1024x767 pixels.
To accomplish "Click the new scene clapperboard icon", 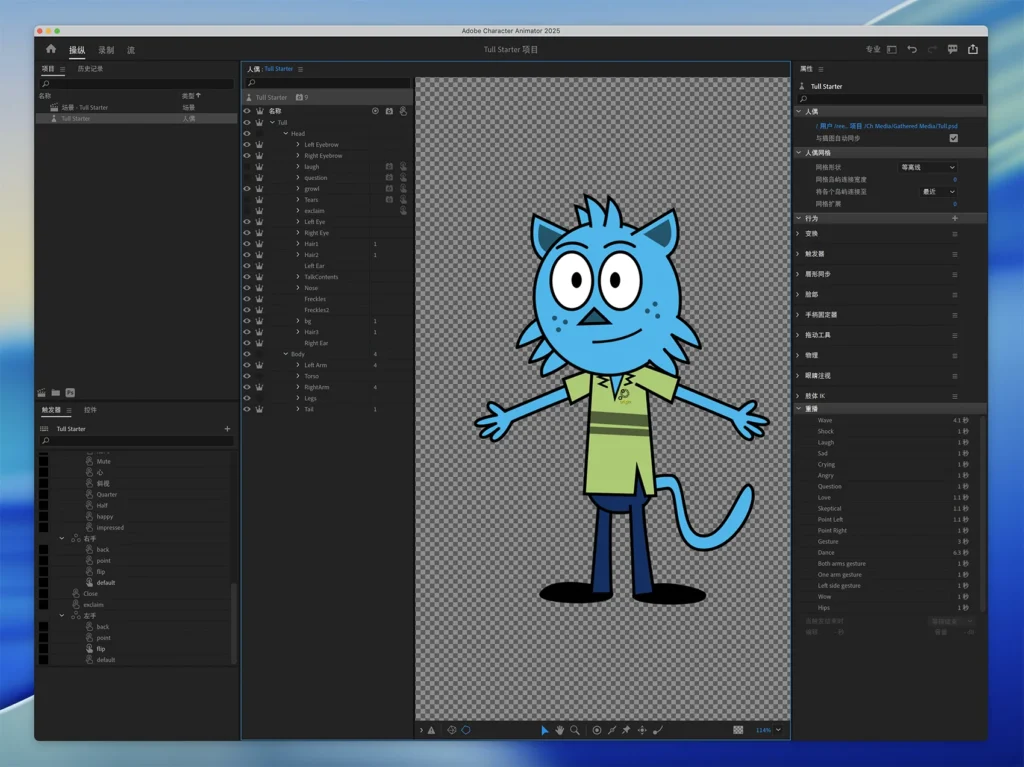I will 42,393.
